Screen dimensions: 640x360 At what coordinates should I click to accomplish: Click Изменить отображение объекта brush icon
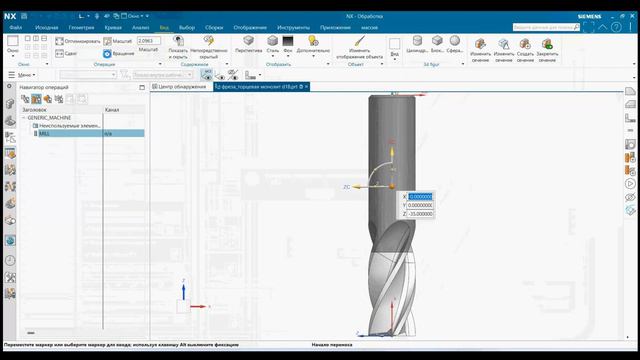[360, 41]
